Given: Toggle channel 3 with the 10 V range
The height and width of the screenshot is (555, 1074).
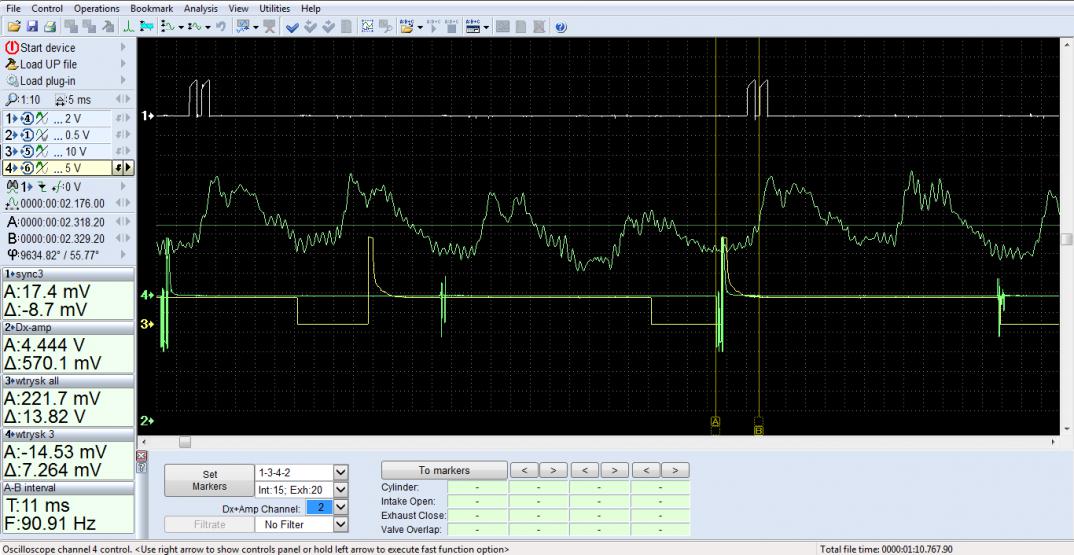Looking at the screenshot, I should pyautogui.click(x=11, y=152).
